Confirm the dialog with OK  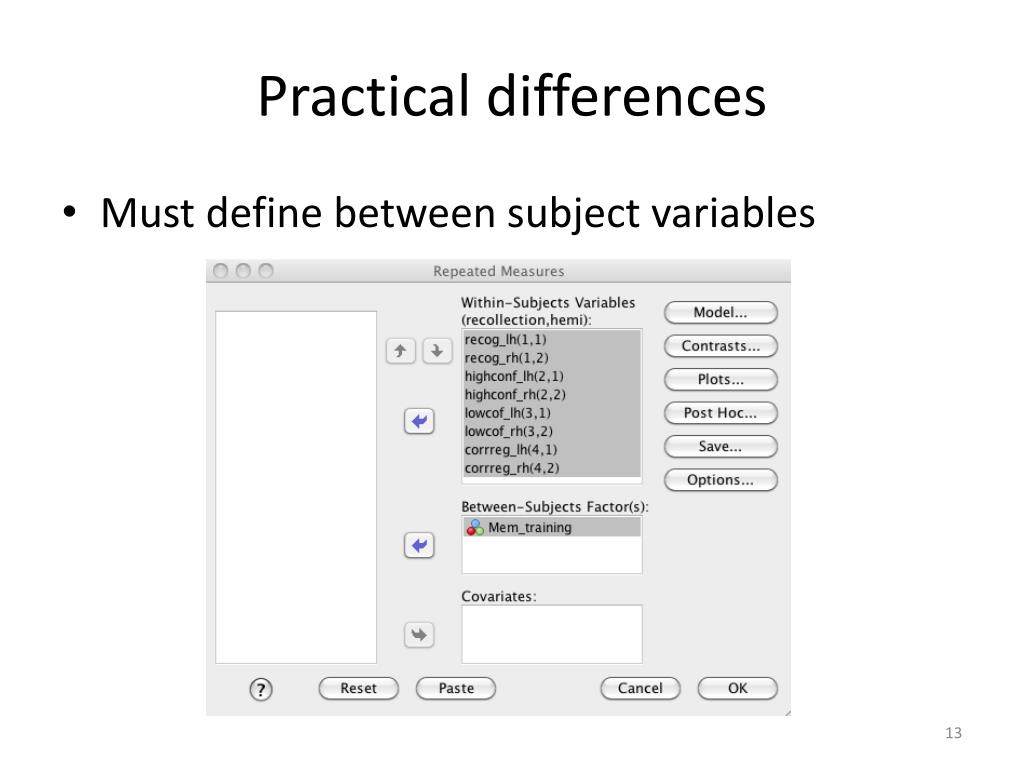(737, 688)
